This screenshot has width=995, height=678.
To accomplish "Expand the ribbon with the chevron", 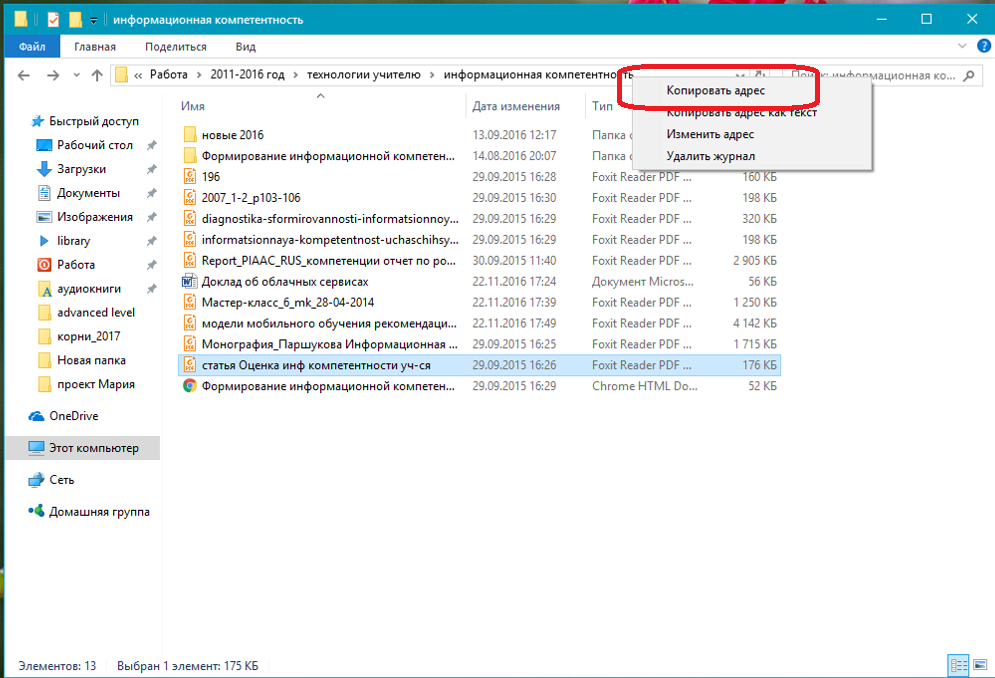I will [x=962, y=46].
